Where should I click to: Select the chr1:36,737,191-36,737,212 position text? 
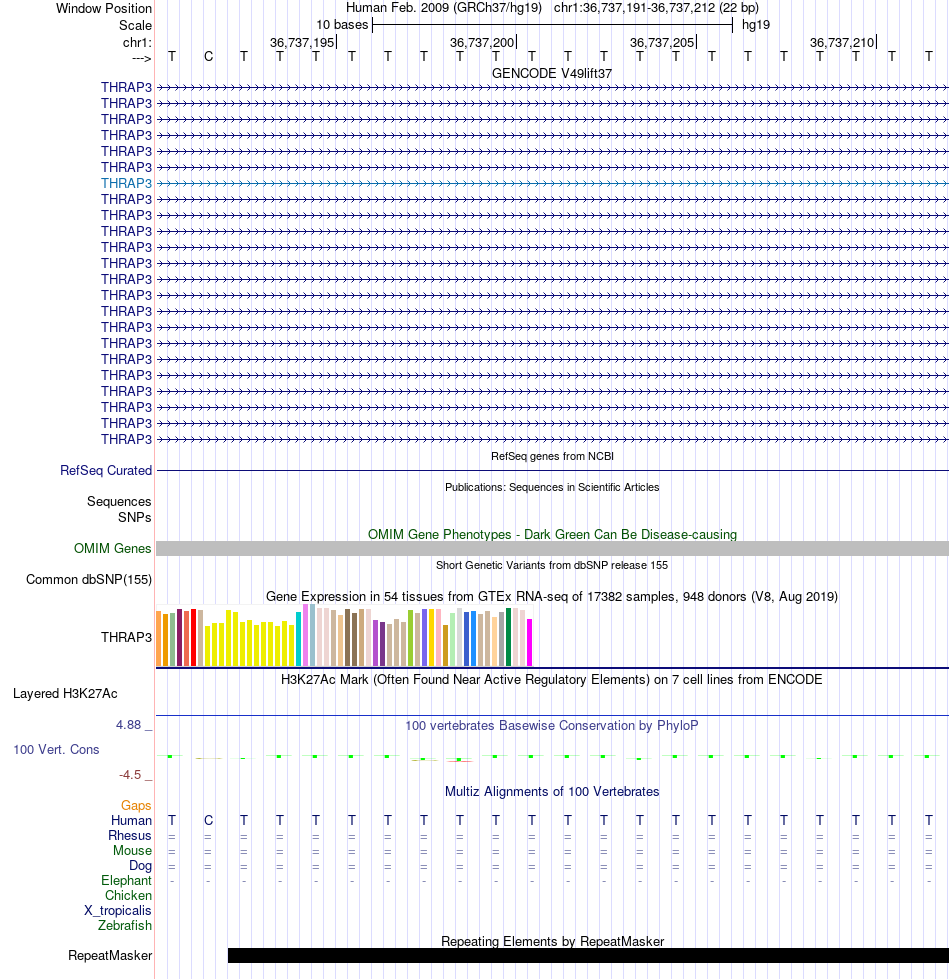656,8
